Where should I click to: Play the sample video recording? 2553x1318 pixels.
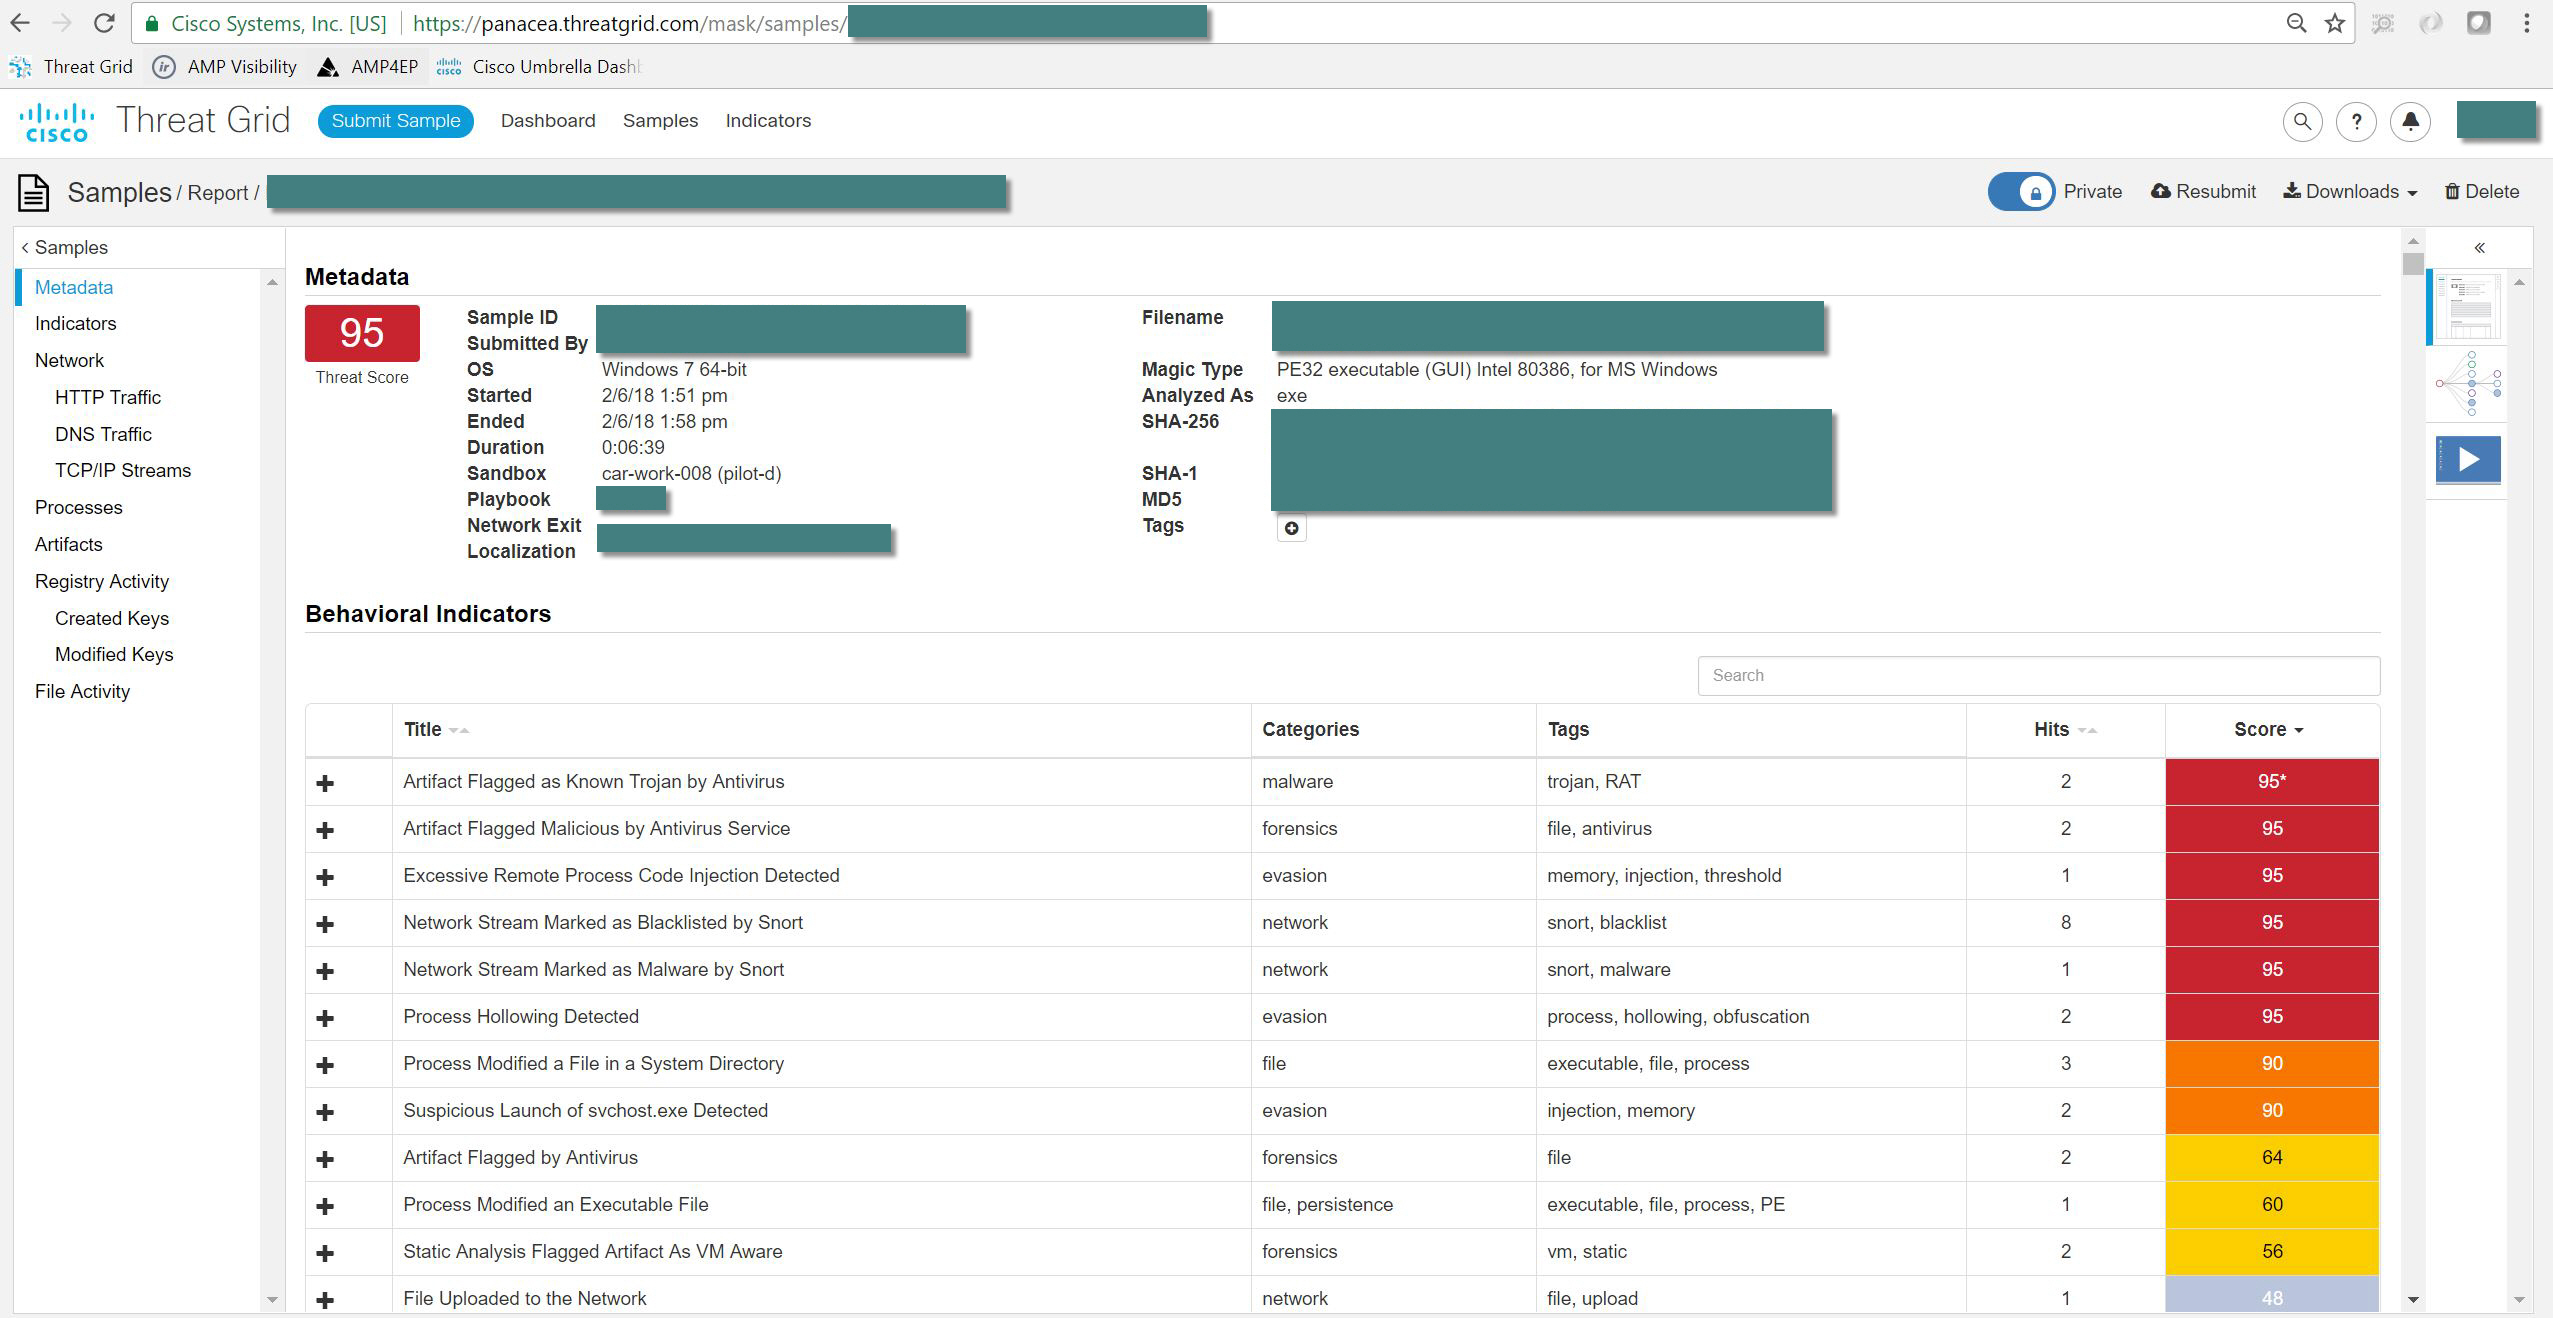coord(2468,460)
